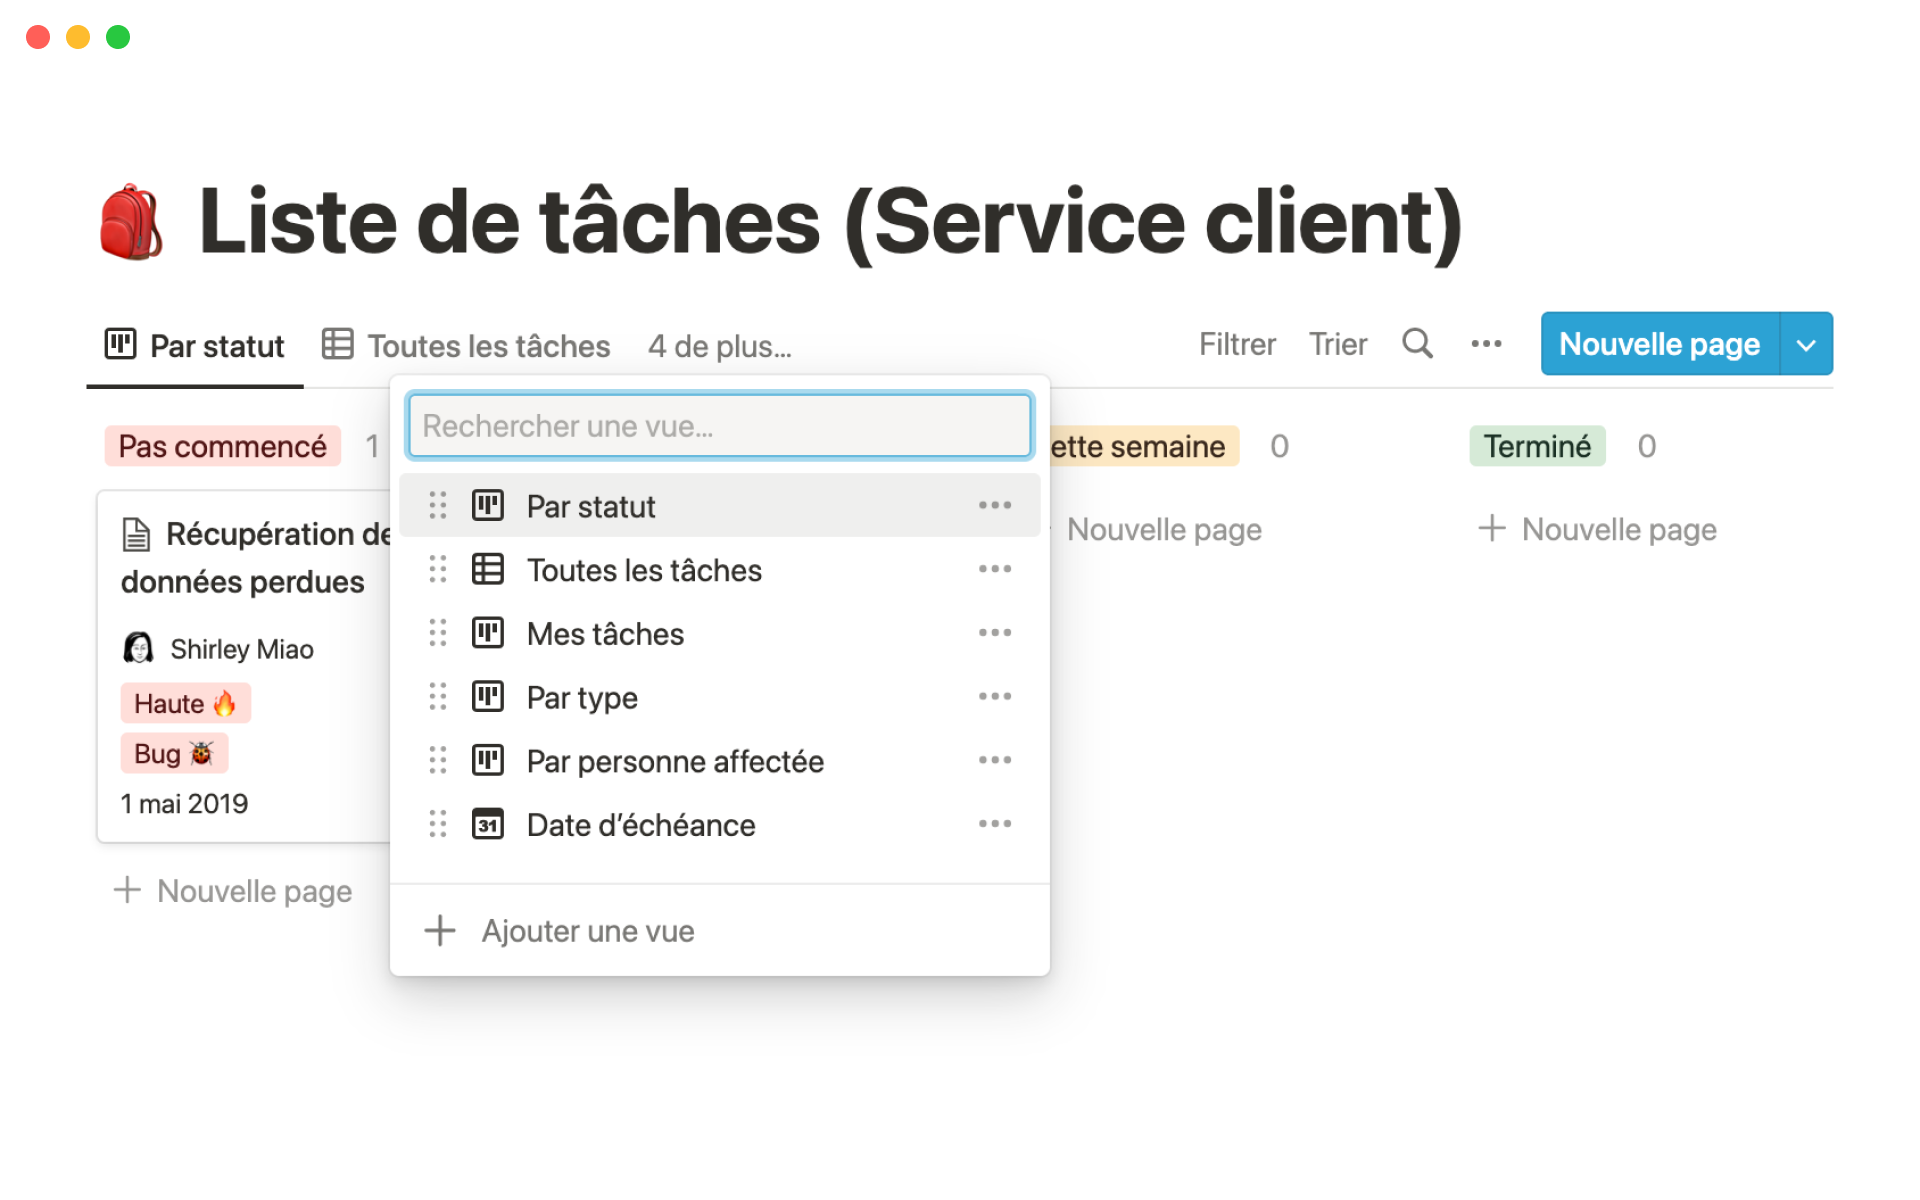Viewport: 1920px width, 1200px height.
Task: Click calendar icon of Date d'échéance view
Action: (488, 824)
